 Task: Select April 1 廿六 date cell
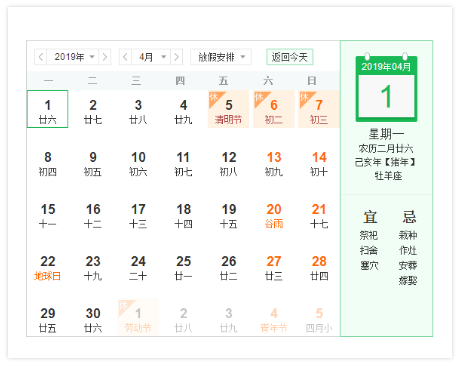(x=47, y=109)
